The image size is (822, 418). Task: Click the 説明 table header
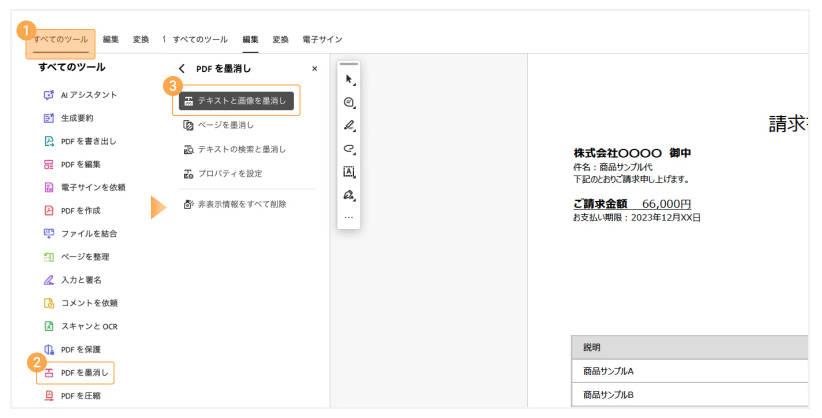click(591, 347)
